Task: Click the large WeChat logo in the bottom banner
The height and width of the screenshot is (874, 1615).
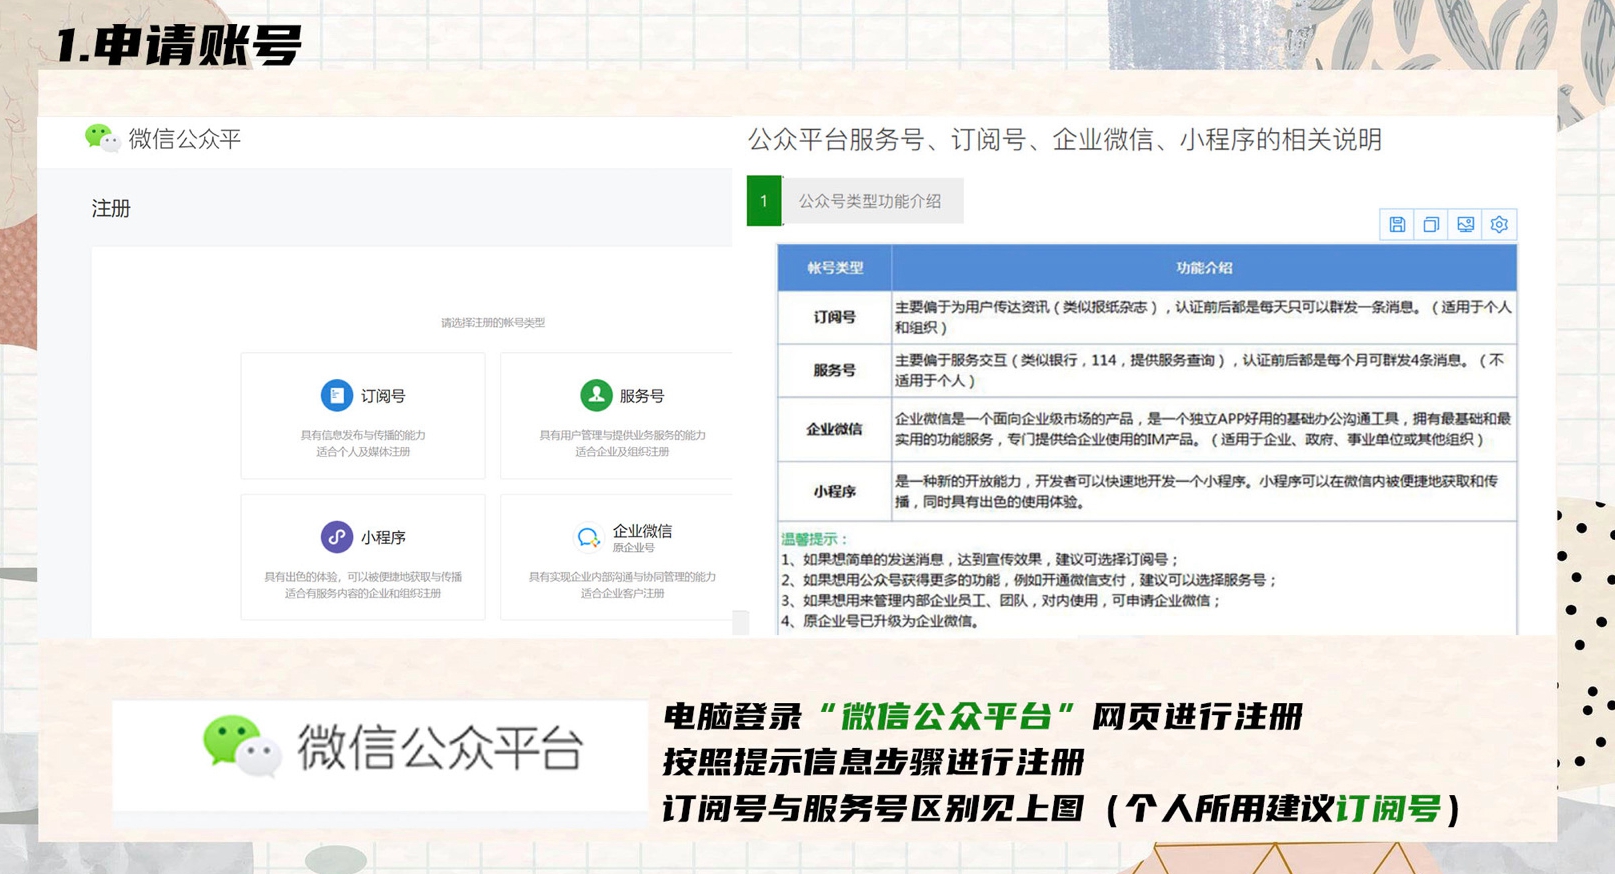Action: (x=242, y=746)
